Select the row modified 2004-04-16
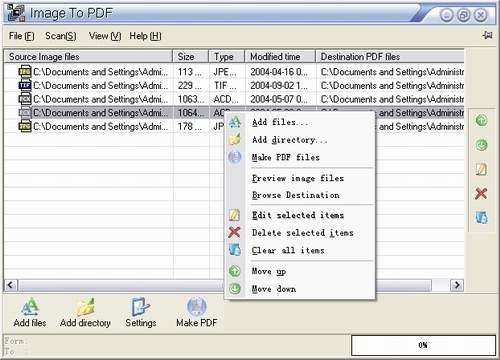 tap(234, 72)
